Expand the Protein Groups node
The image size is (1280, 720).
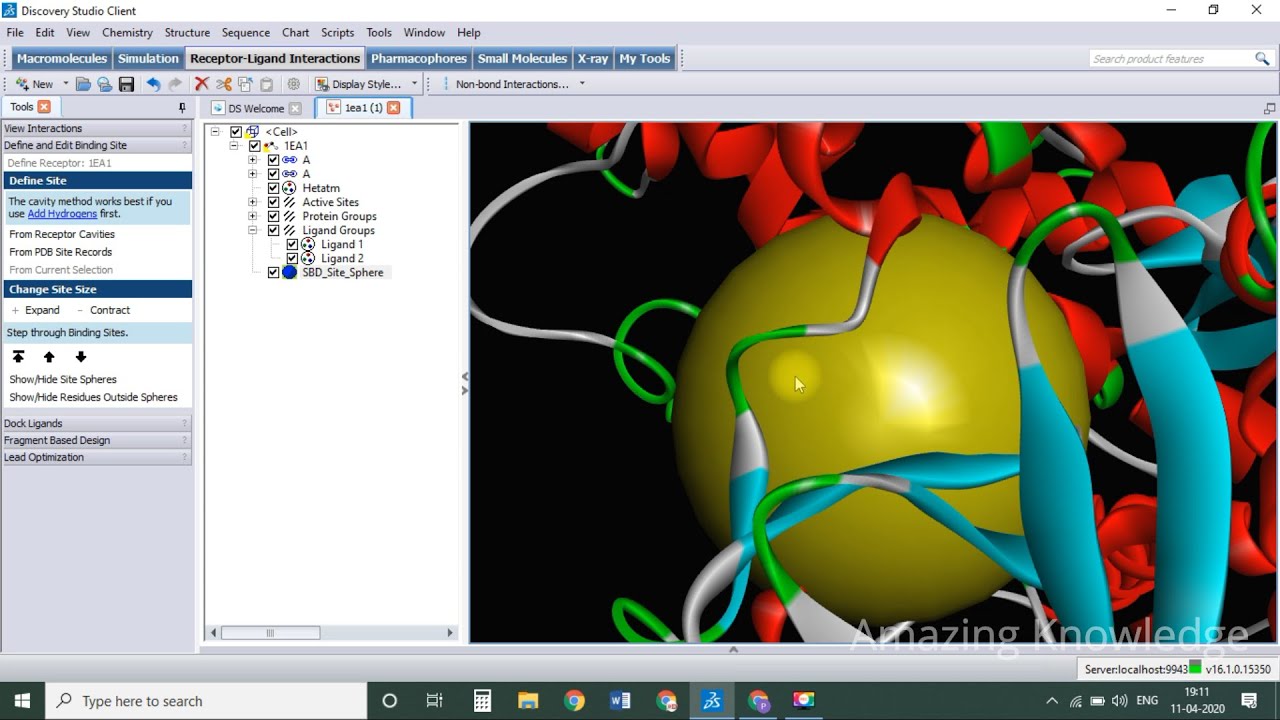coord(252,216)
